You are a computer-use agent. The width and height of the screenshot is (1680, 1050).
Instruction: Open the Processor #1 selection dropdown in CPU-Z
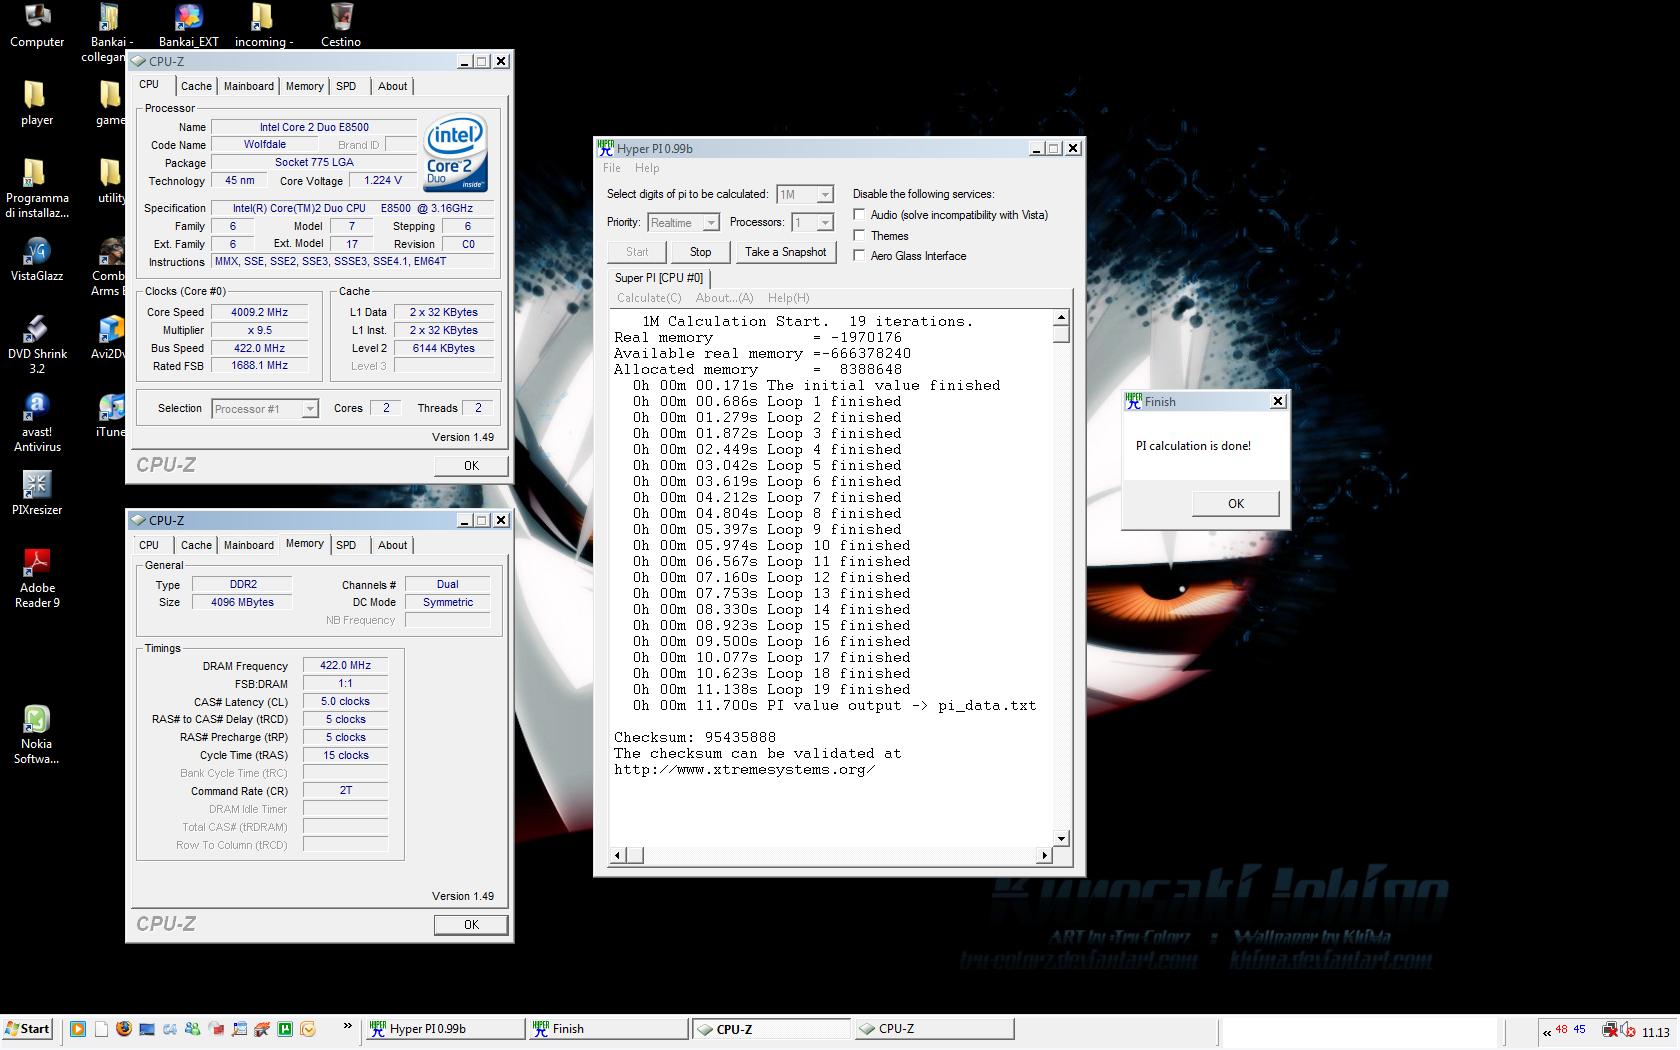pyautogui.click(x=310, y=409)
